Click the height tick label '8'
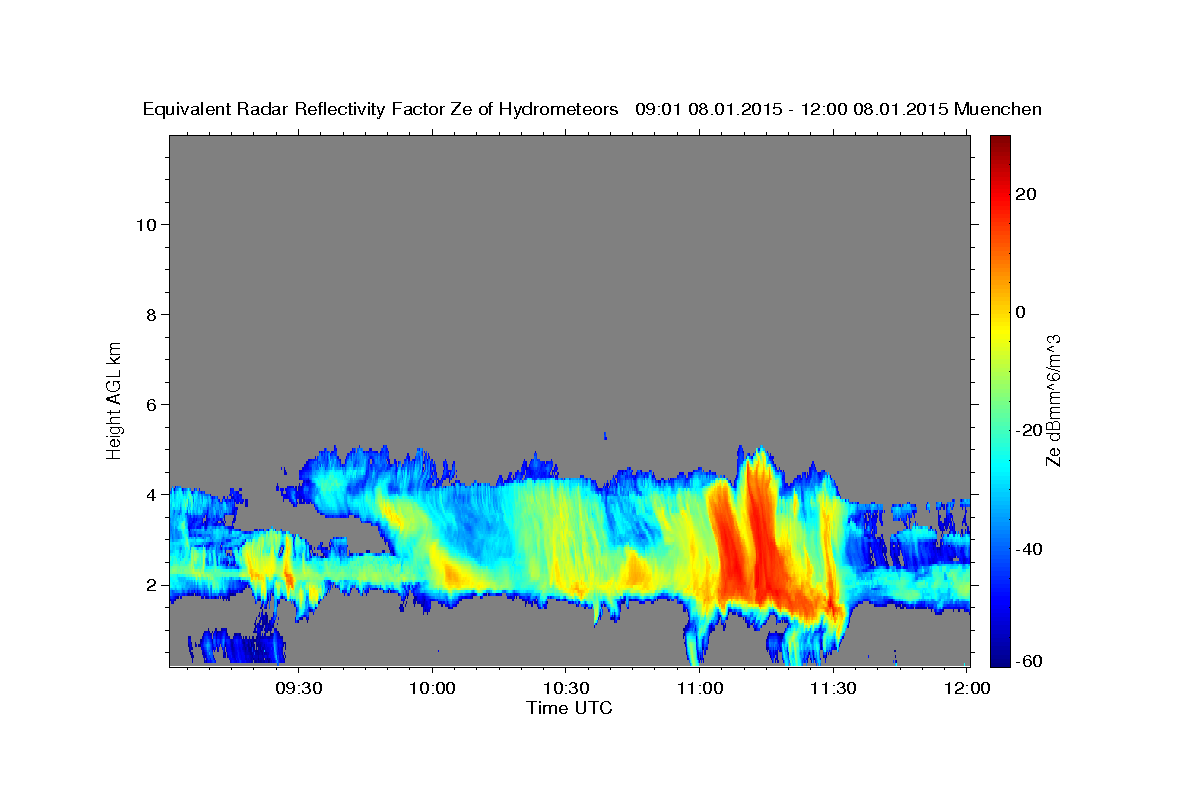Viewport: 1200px width, 800px height. (x=151, y=314)
